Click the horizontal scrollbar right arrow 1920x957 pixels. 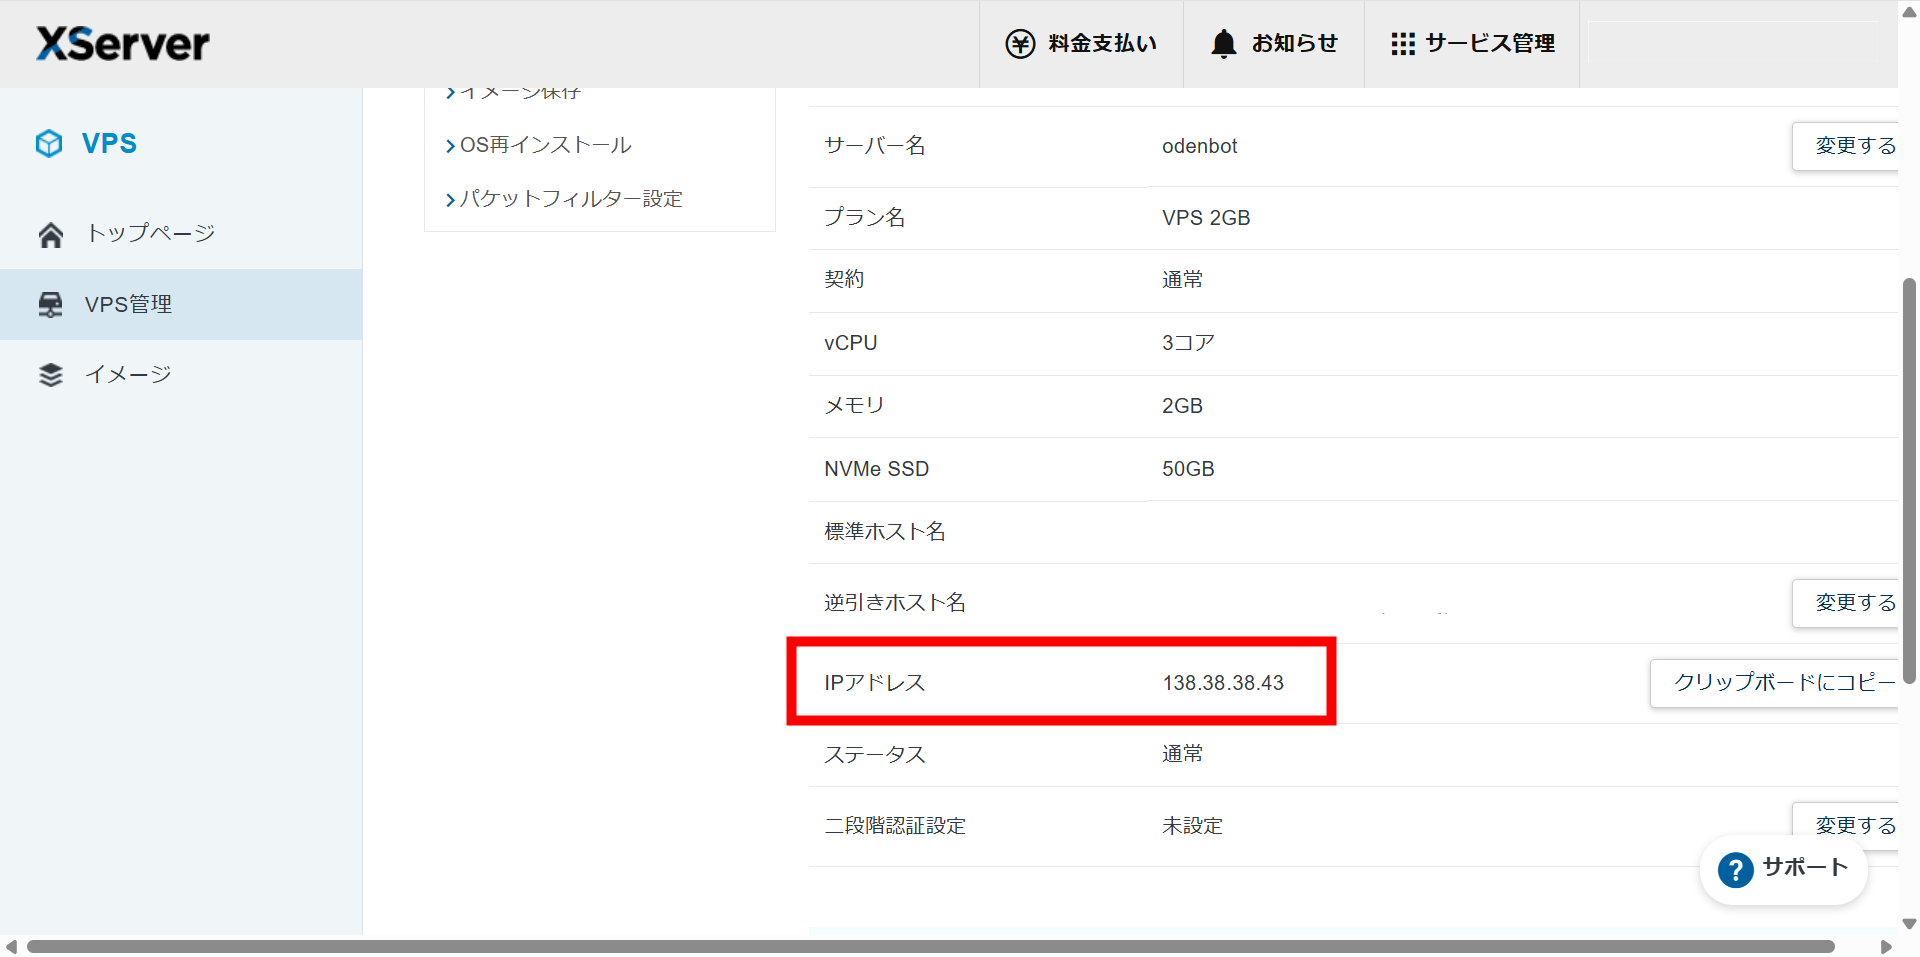point(1885,946)
